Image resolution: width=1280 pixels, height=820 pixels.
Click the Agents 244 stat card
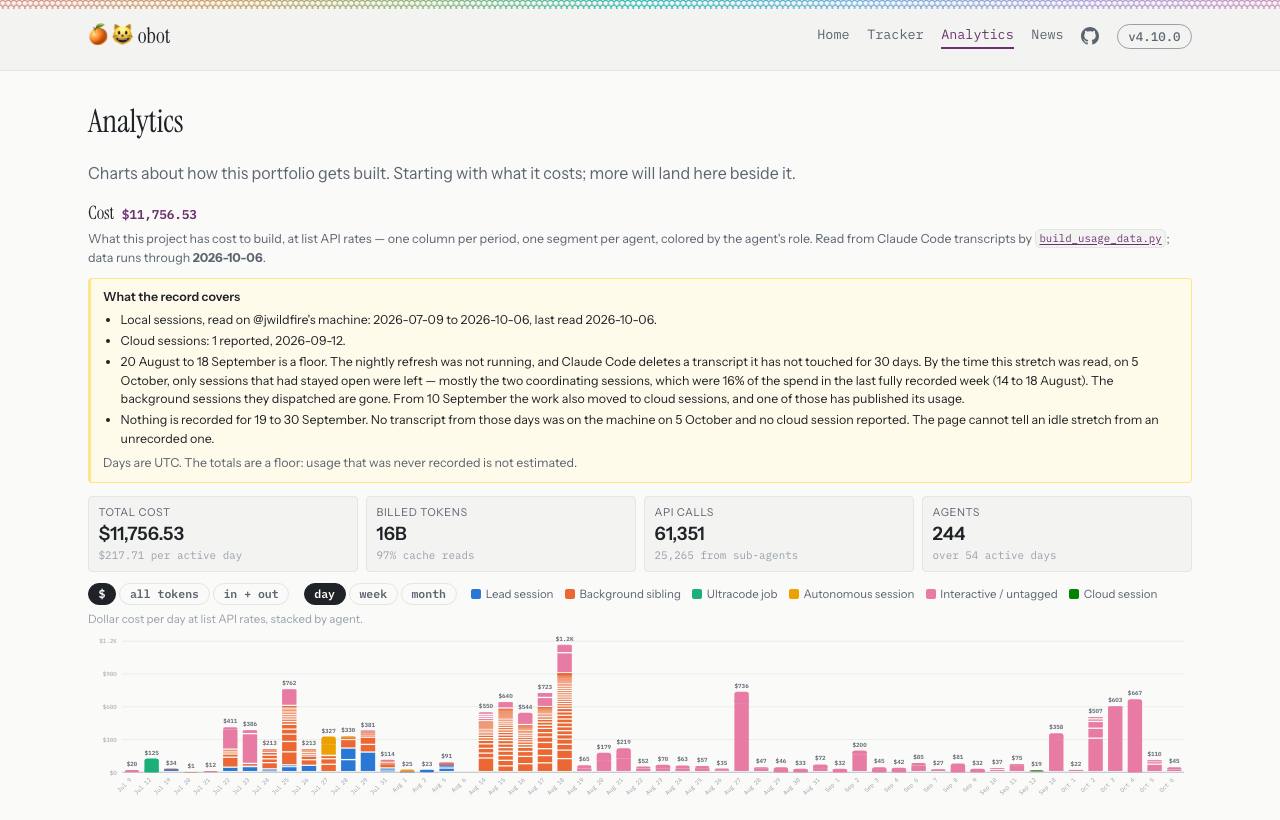tap(1057, 534)
